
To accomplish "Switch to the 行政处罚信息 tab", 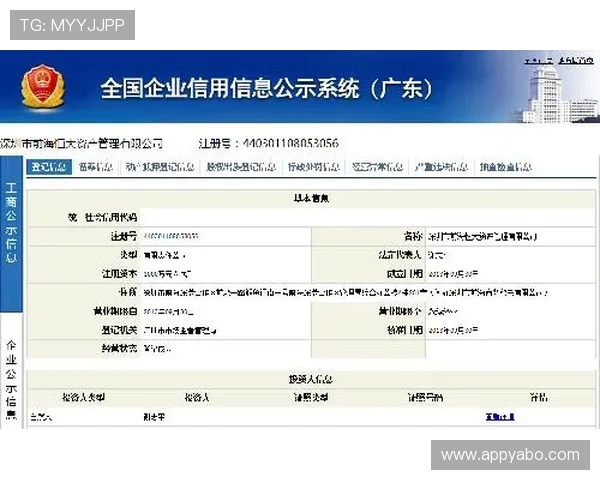I will pyautogui.click(x=314, y=167).
